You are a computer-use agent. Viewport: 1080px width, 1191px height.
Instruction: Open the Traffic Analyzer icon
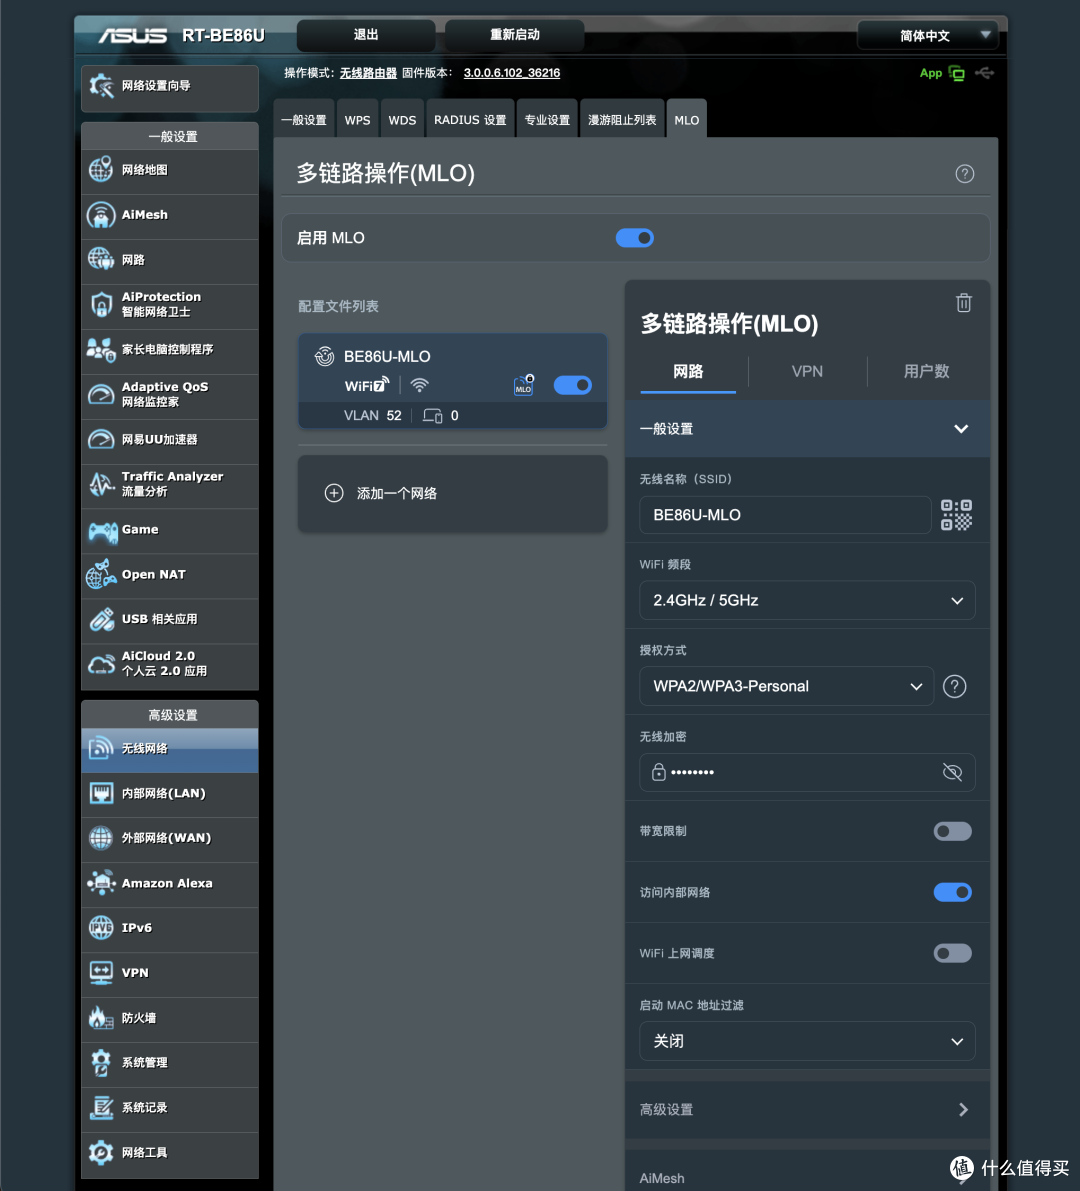click(101, 484)
